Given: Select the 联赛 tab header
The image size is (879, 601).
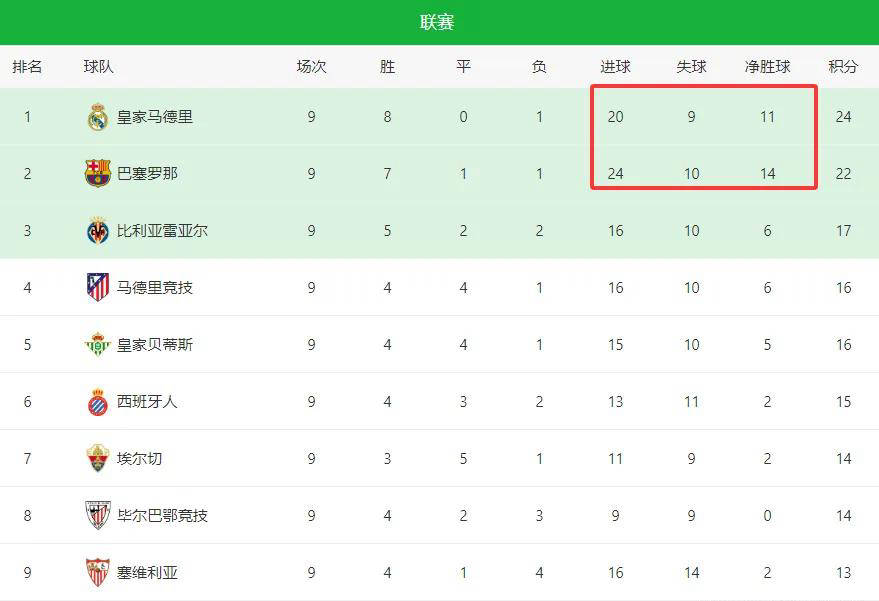Looking at the screenshot, I should pyautogui.click(x=438, y=22).
